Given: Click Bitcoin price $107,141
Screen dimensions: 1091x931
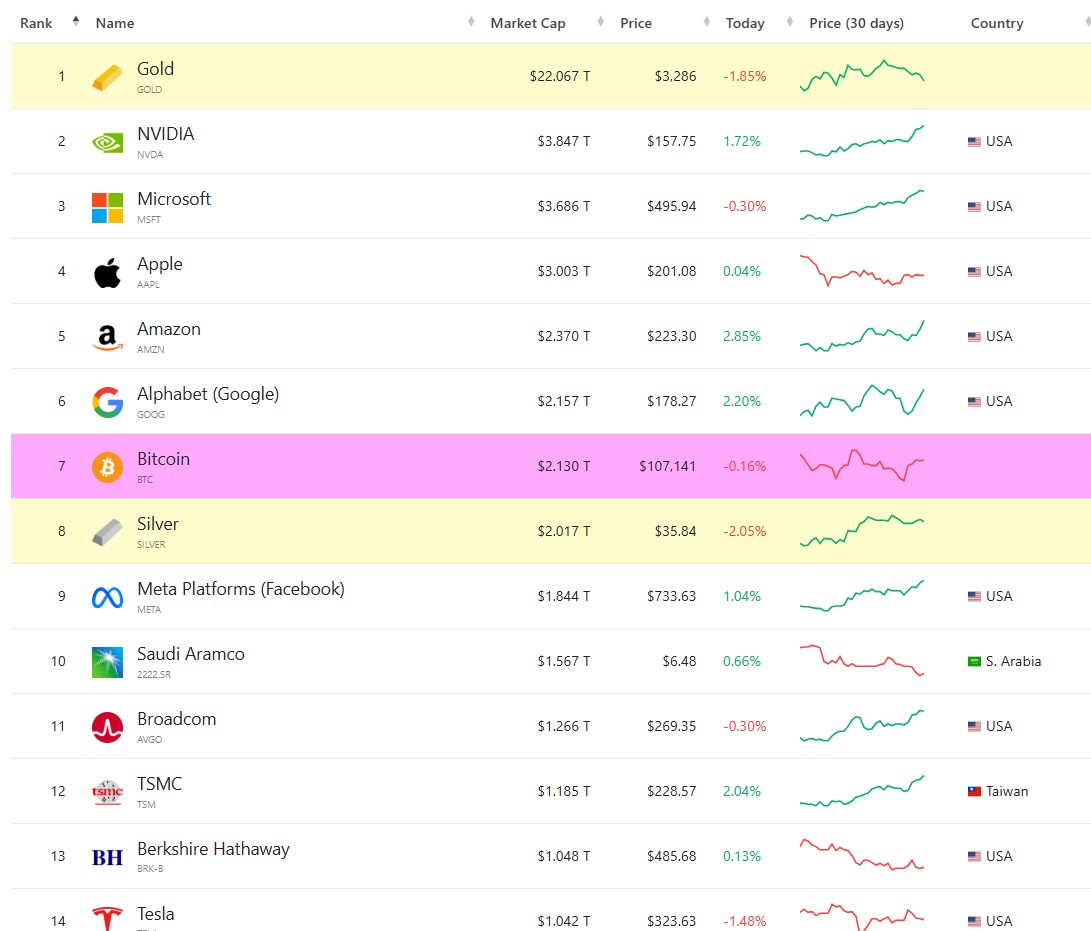Looking at the screenshot, I should click(667, 466).
